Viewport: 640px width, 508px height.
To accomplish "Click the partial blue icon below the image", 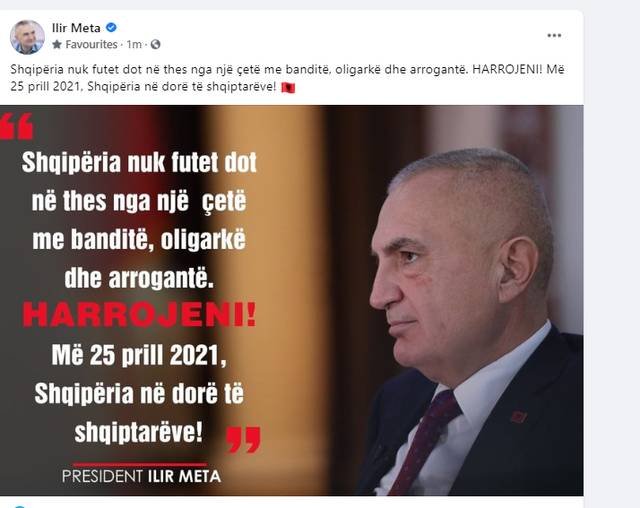I will (x=20, y=506).
